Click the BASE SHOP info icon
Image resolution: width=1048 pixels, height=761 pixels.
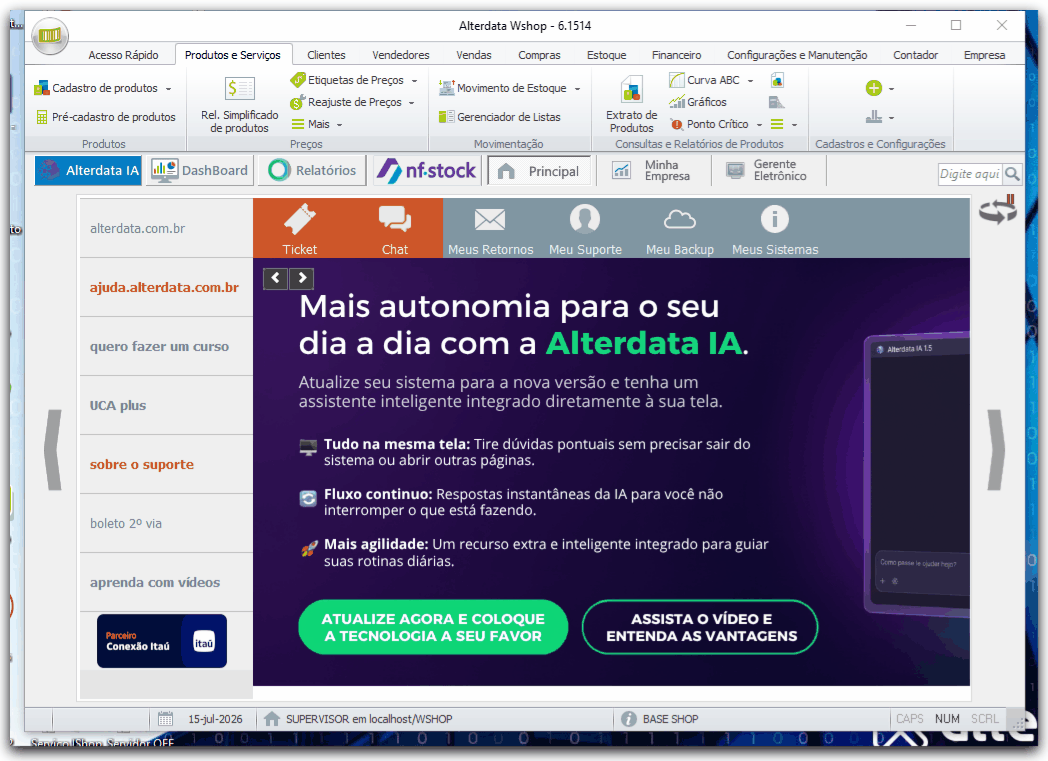[x=628, y=719]
